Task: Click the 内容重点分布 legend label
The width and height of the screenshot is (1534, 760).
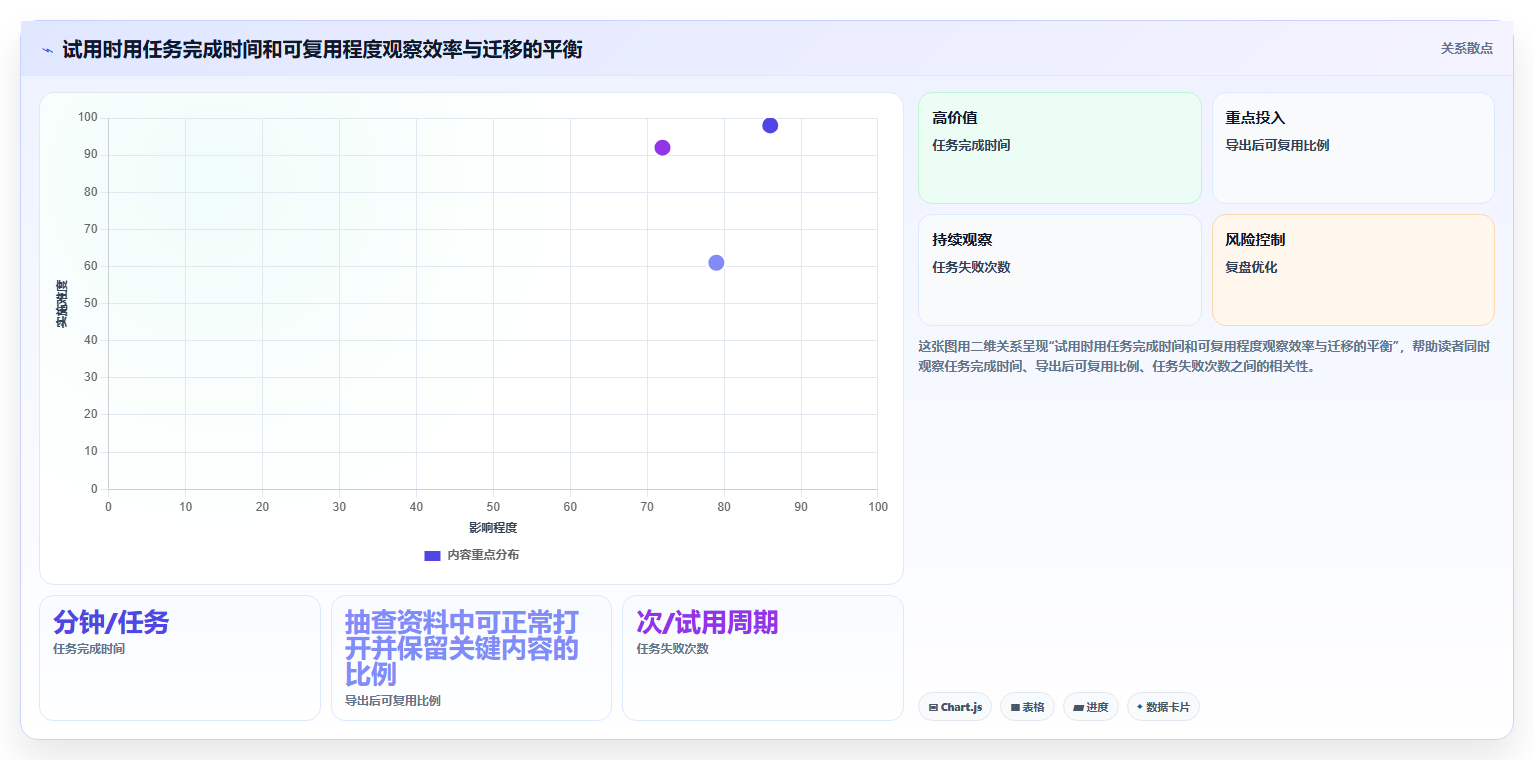Action: point(483,555)
